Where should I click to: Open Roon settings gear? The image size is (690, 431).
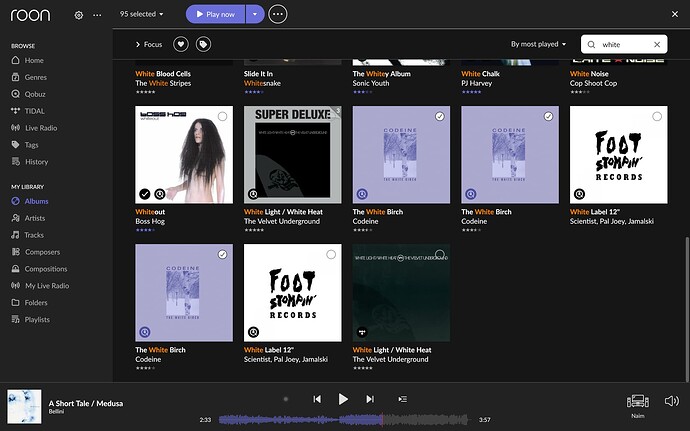pyautogui.click(x=79, y=15)
